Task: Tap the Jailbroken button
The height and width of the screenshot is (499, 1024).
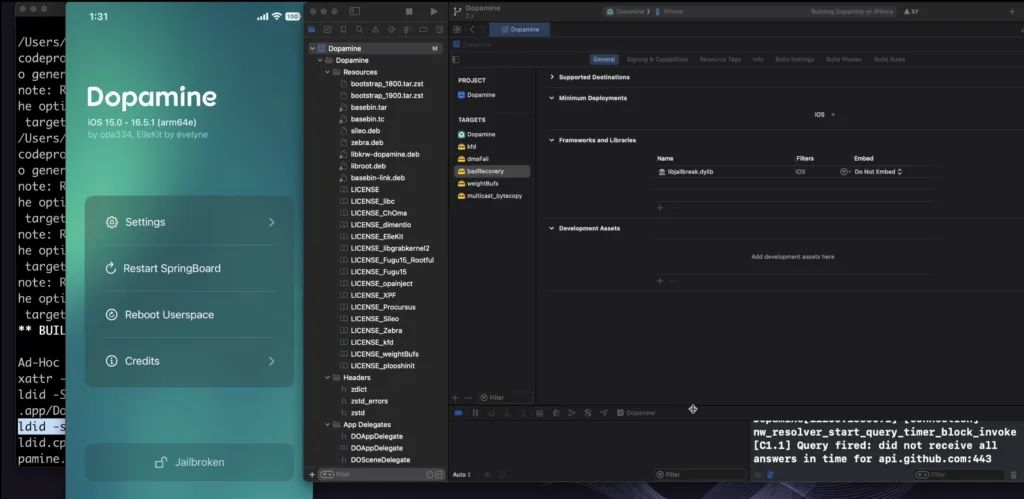Action: click(189, 462)
